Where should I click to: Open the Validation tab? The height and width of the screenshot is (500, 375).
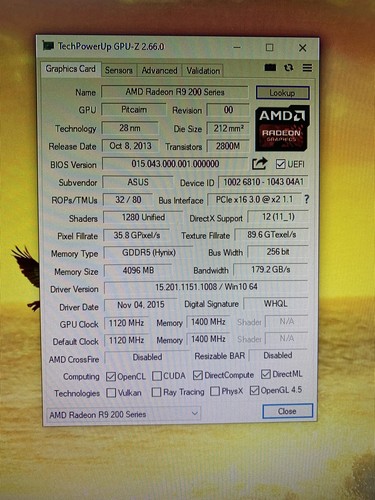pos(203,71)
